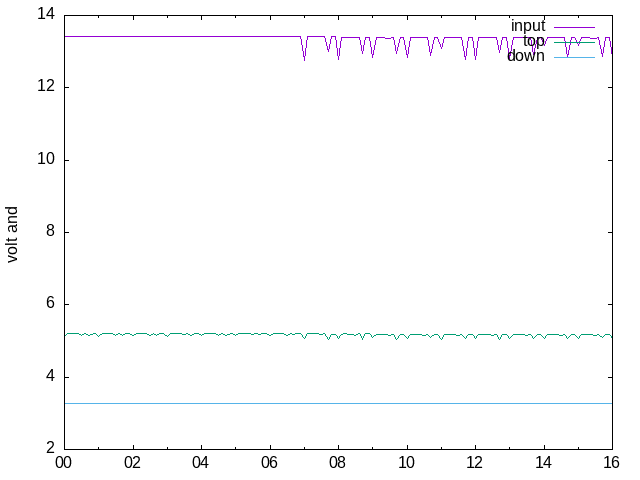Click the y-axis tick label "14"

pyautogui.click(x=46, y=15)
